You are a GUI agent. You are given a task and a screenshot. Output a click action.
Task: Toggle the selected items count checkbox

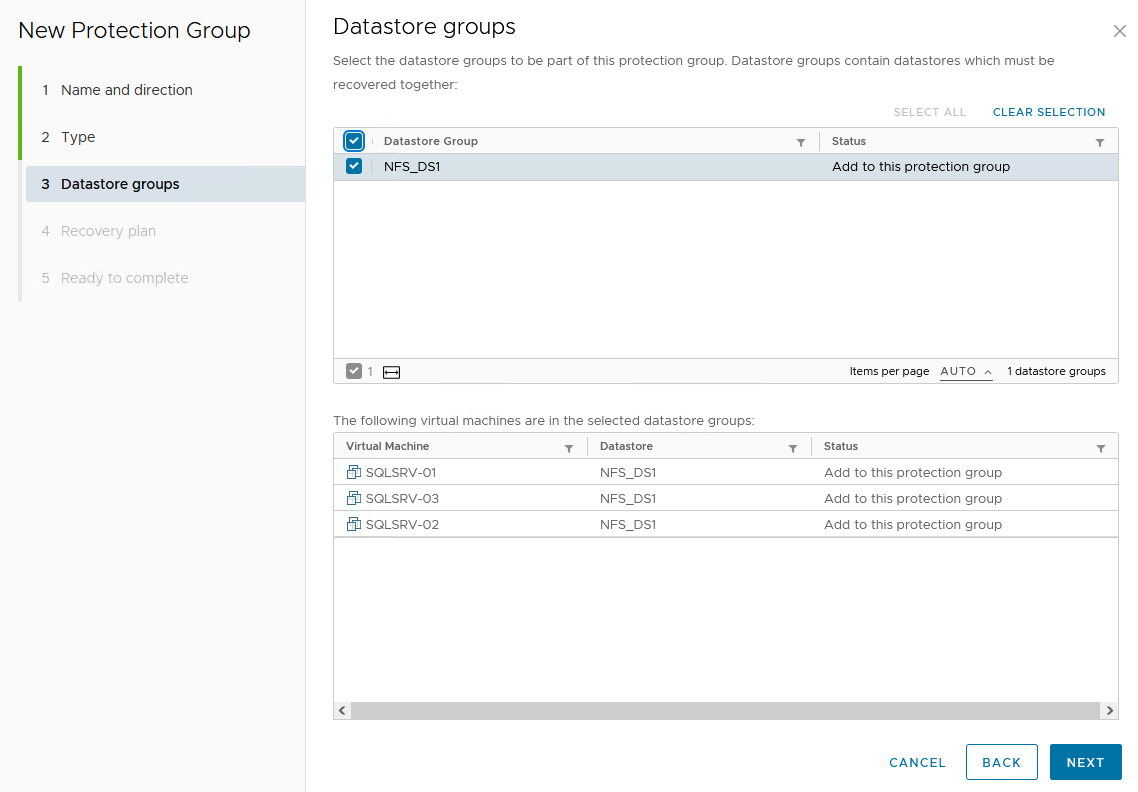354,371
